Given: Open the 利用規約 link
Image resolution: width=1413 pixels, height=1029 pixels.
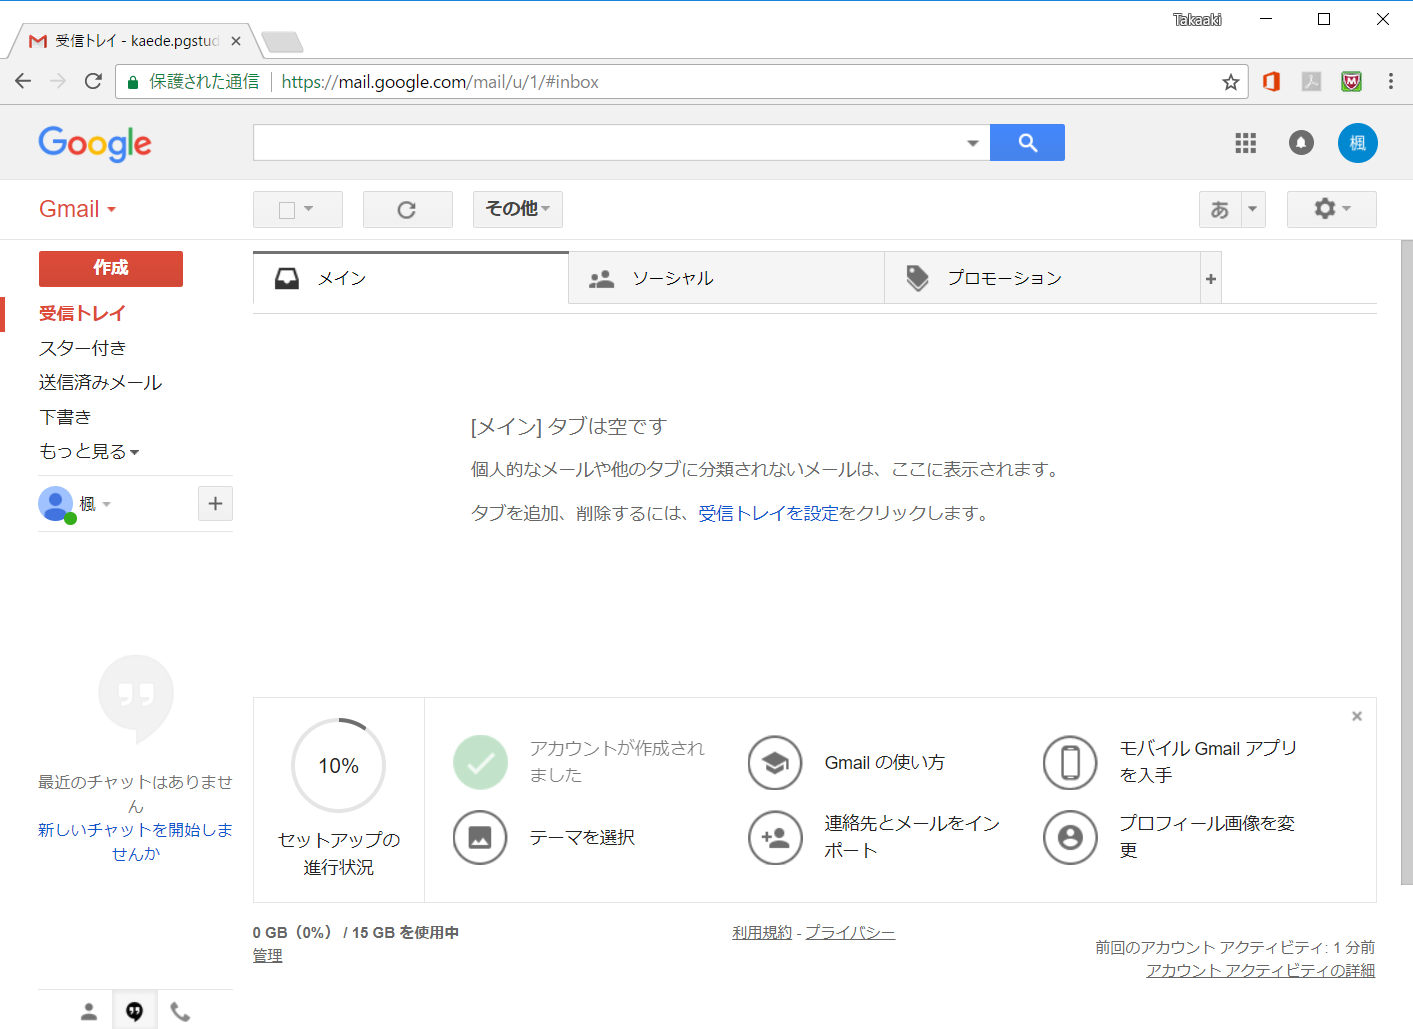Looking at the screenshot, I should coord(762,932).
